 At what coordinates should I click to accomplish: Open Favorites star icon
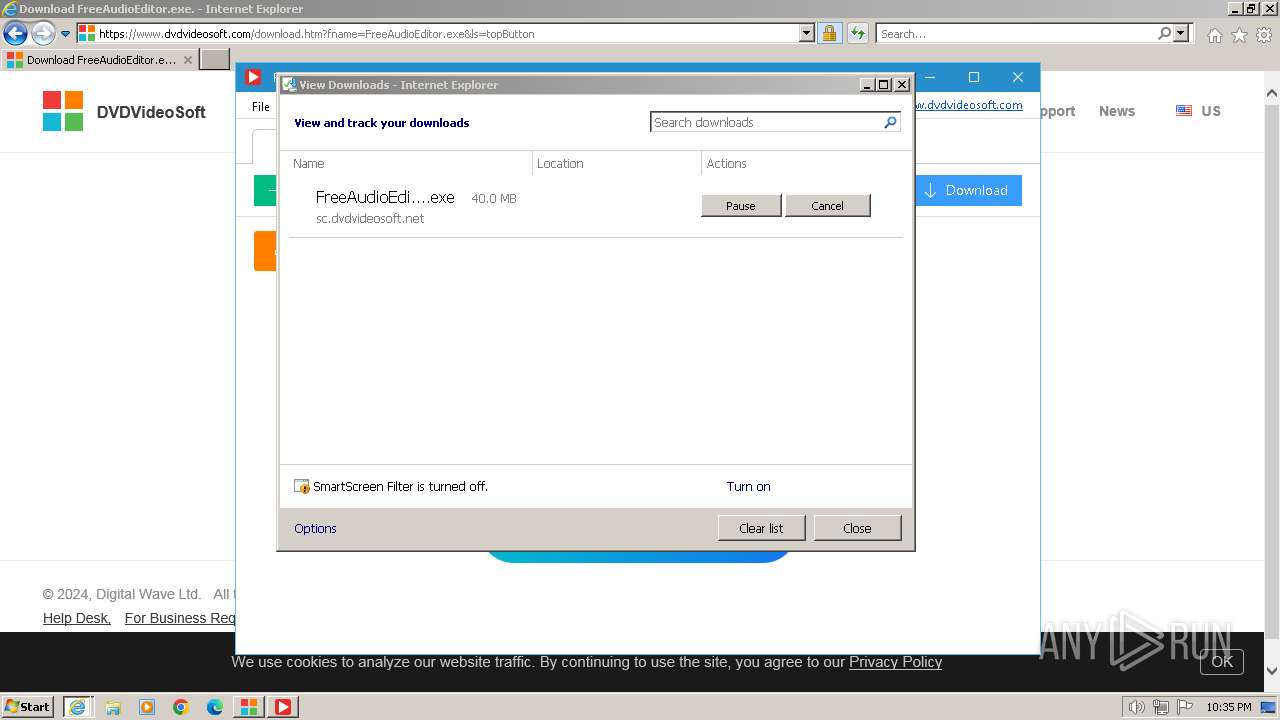coord(1239,35)
